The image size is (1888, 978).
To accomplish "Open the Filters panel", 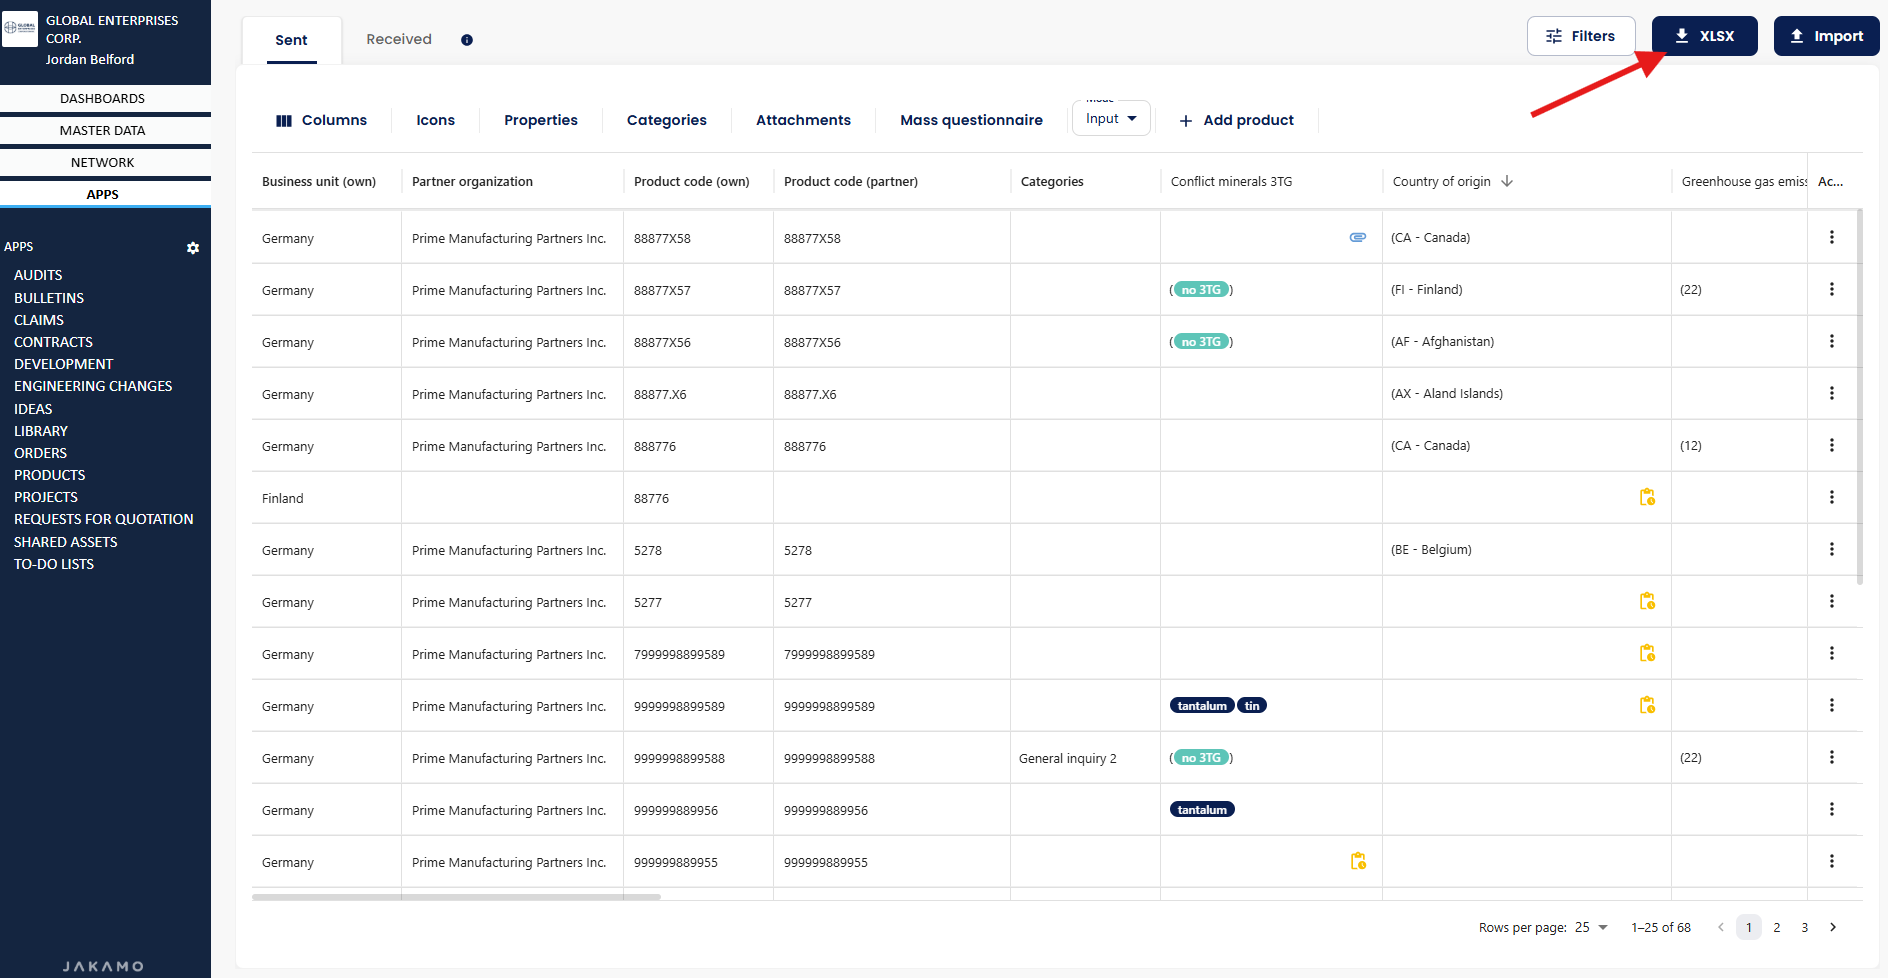I will [1580, 36].
